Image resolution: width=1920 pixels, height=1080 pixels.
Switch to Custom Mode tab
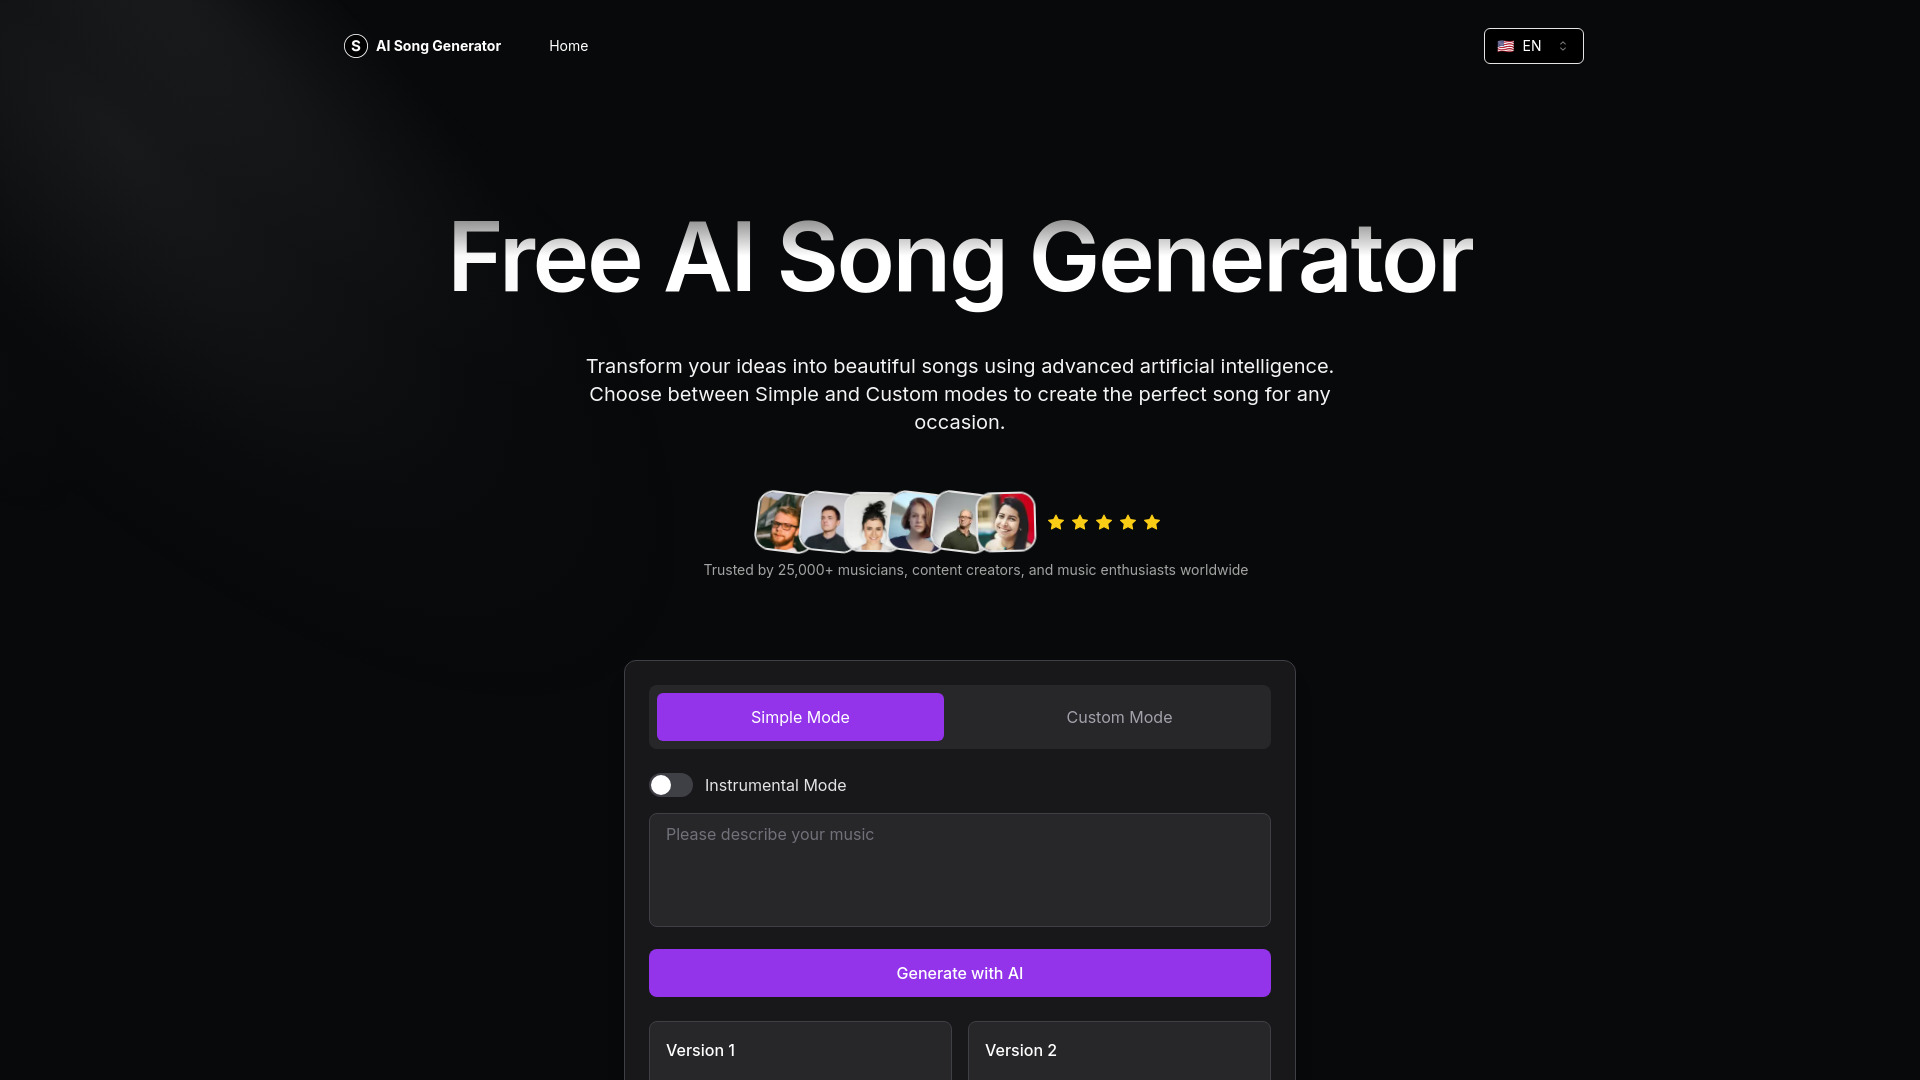(x=1120, y=716)
